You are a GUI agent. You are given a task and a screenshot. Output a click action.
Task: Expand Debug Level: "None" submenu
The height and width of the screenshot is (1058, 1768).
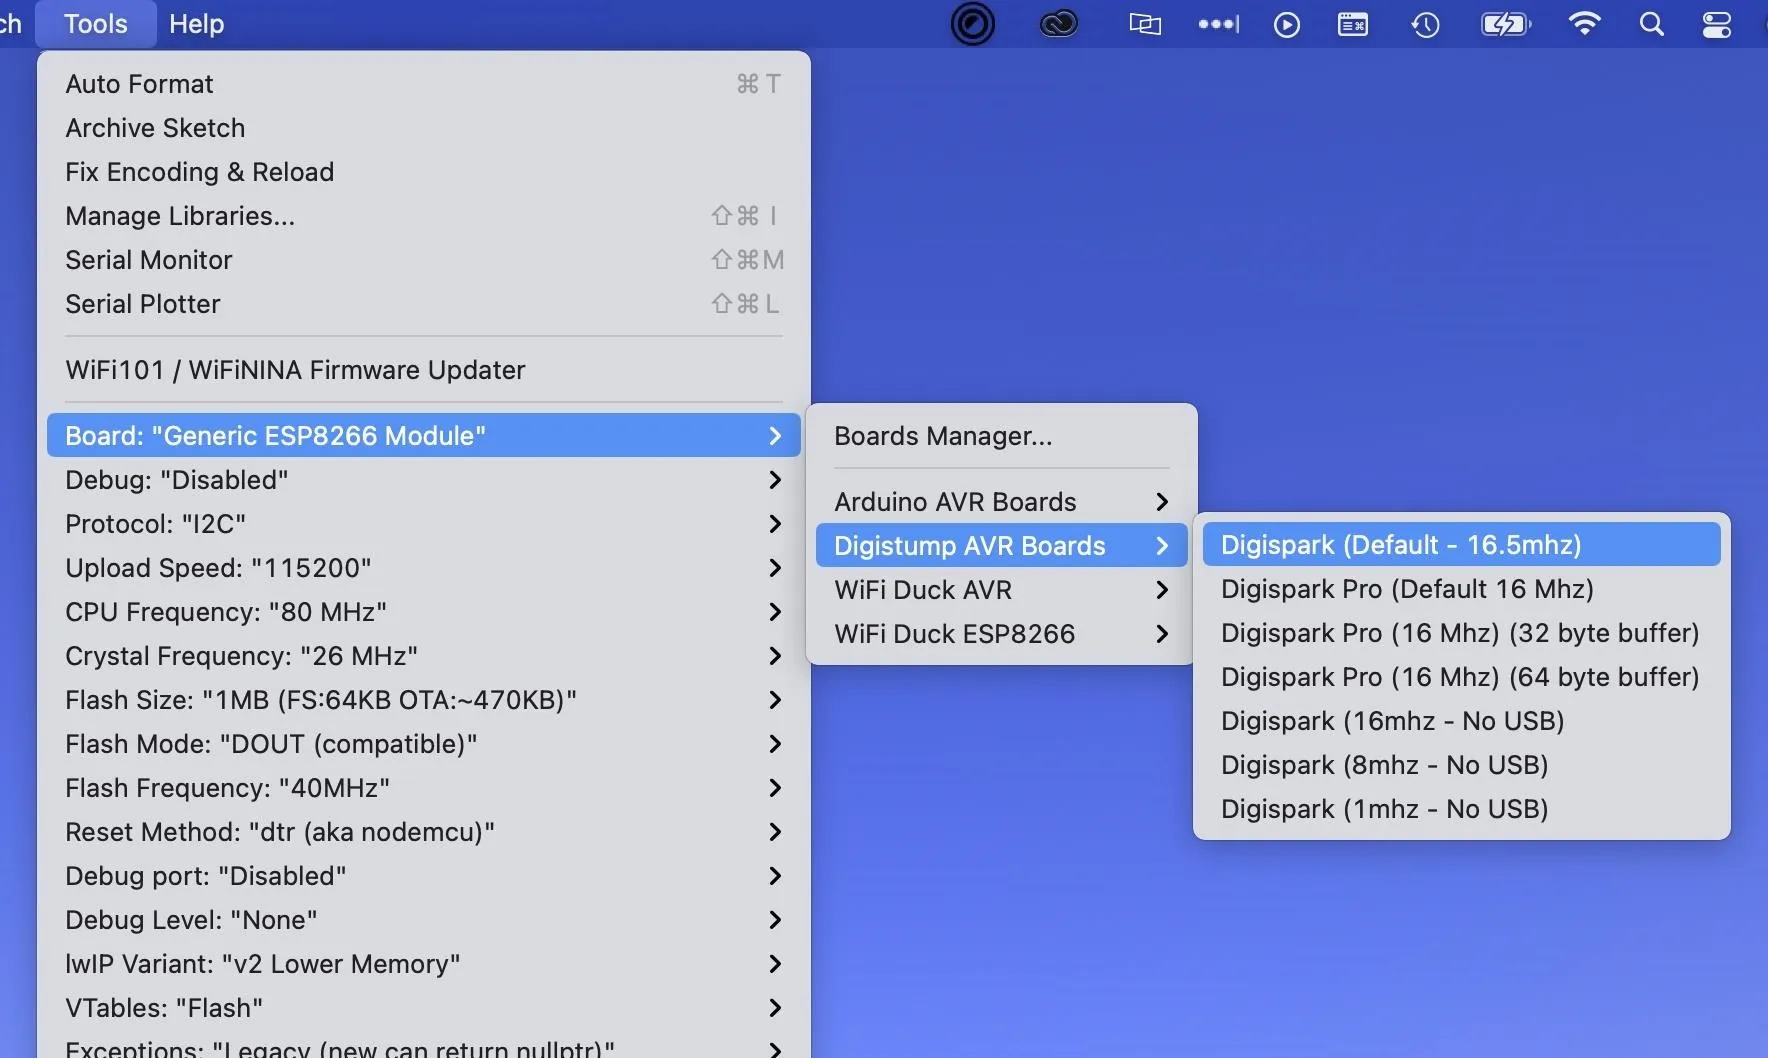pos(424,920)
